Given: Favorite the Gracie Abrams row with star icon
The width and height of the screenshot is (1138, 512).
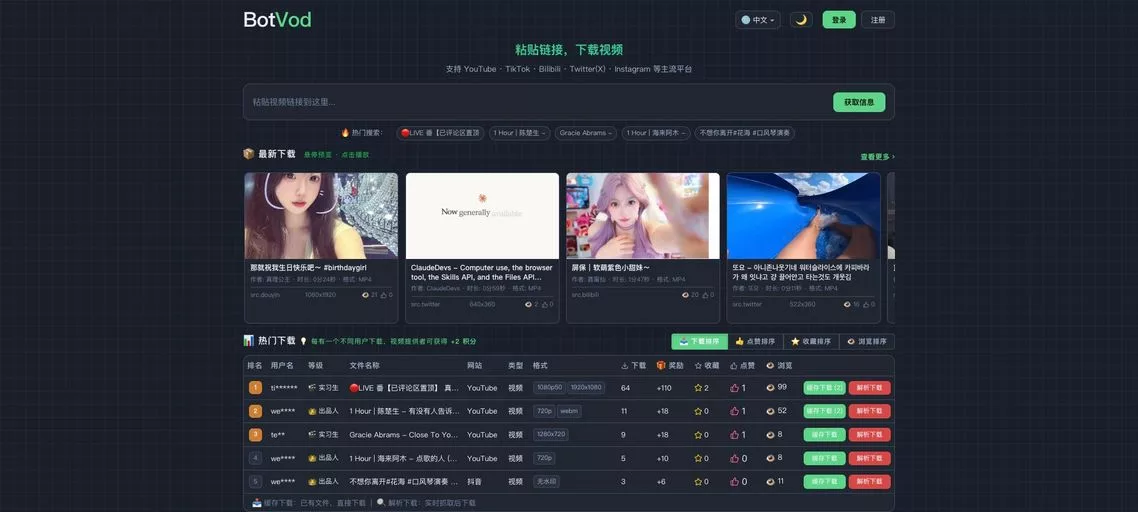Looking at the screenshot, I should coord(698,435).
